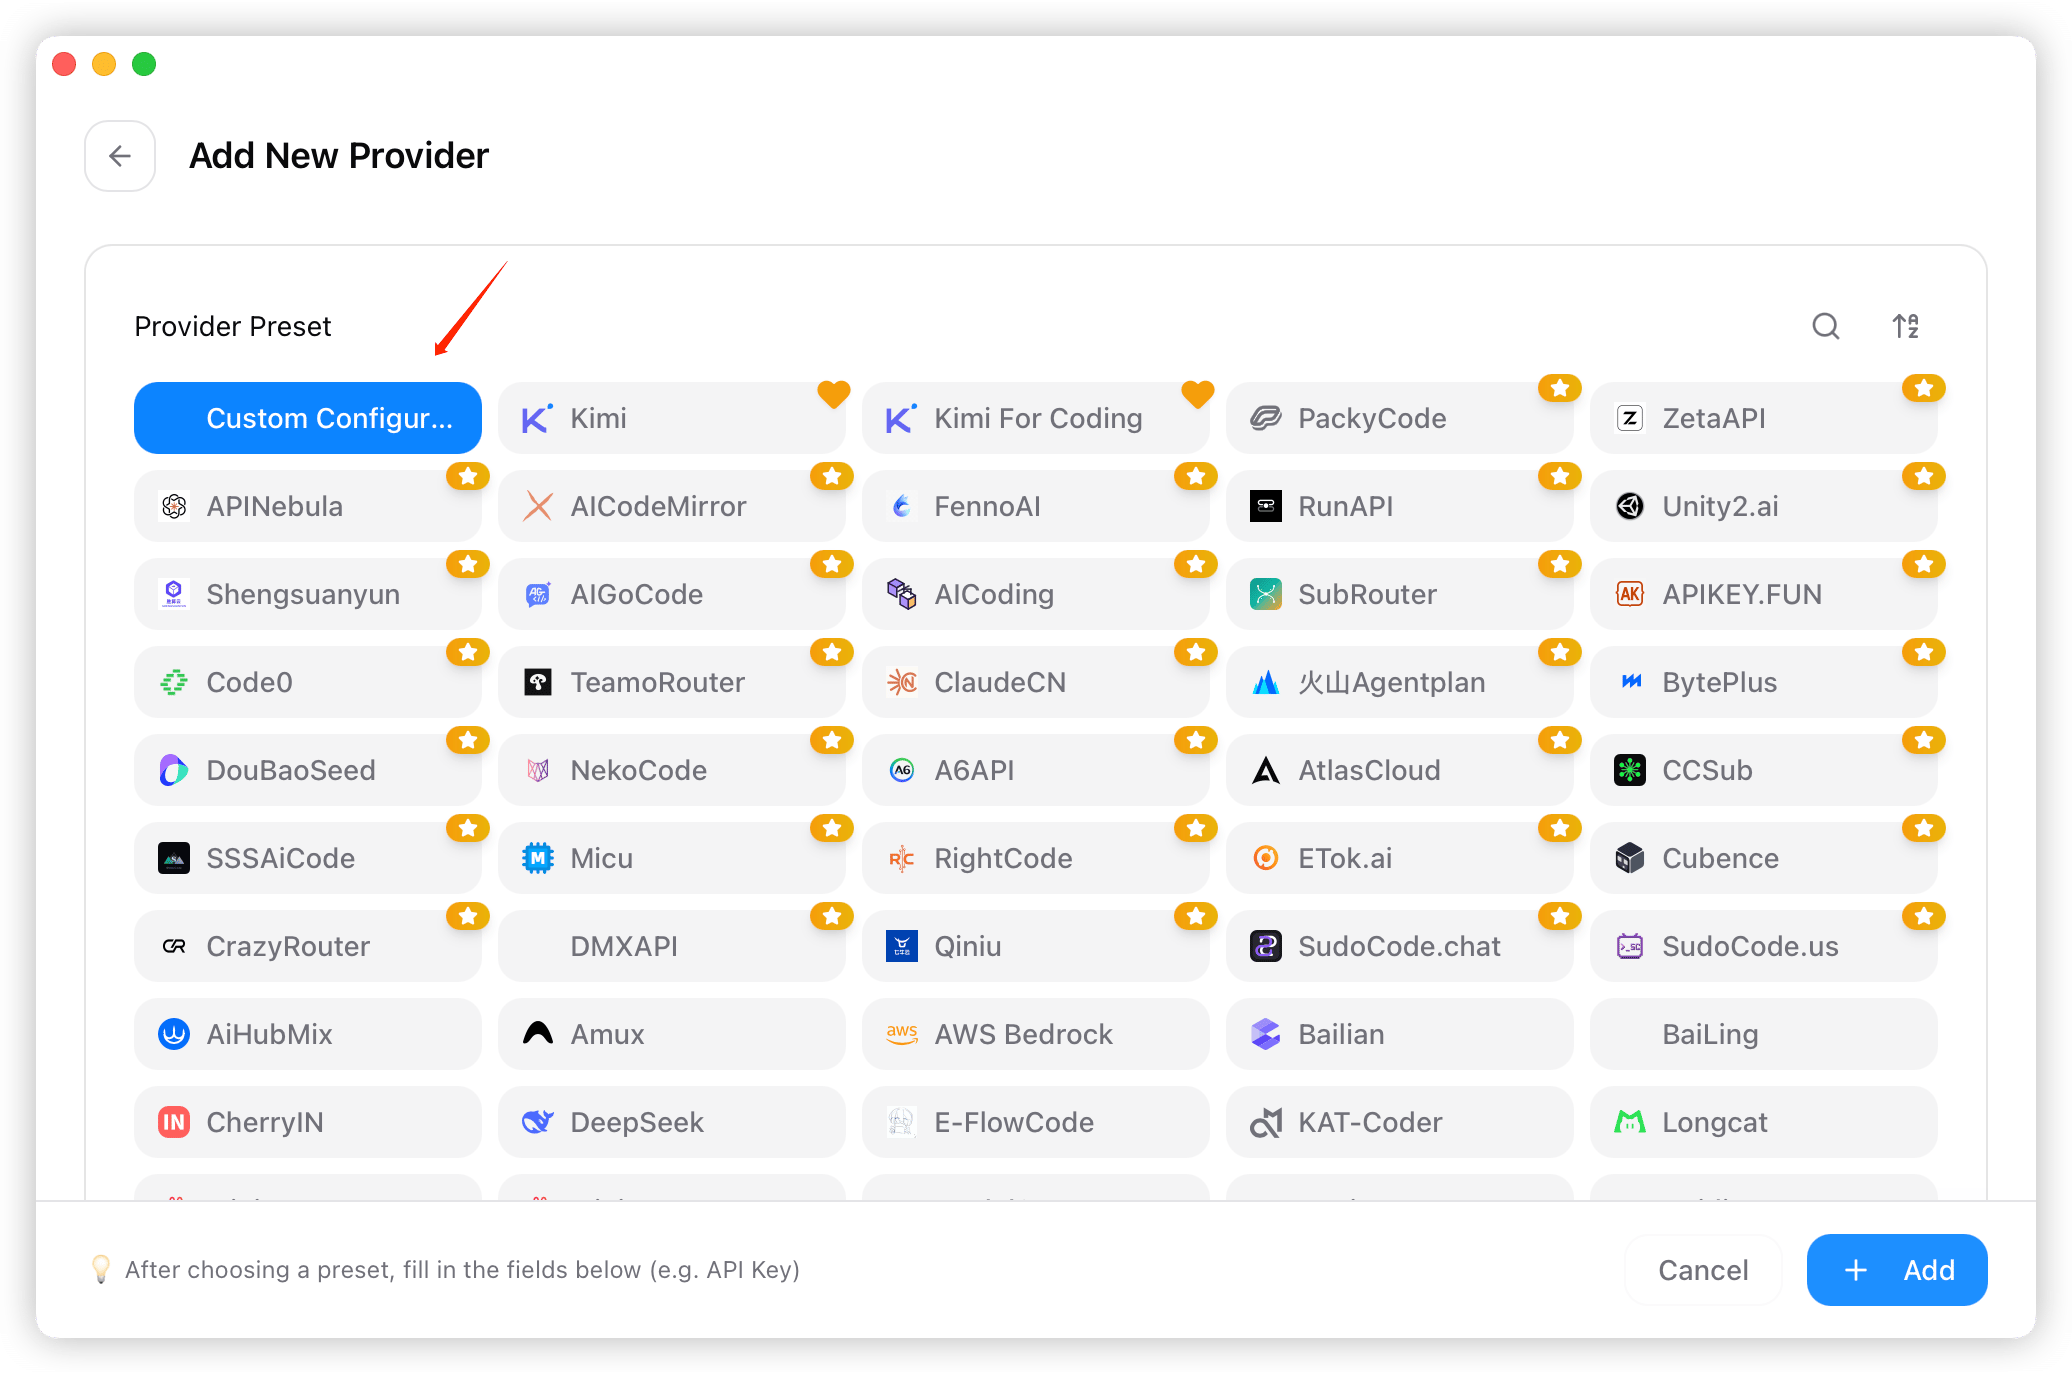Screen dimensions: 2072x1374
Task: Click the ZetaAPI logo icon
Action: 1630,418
